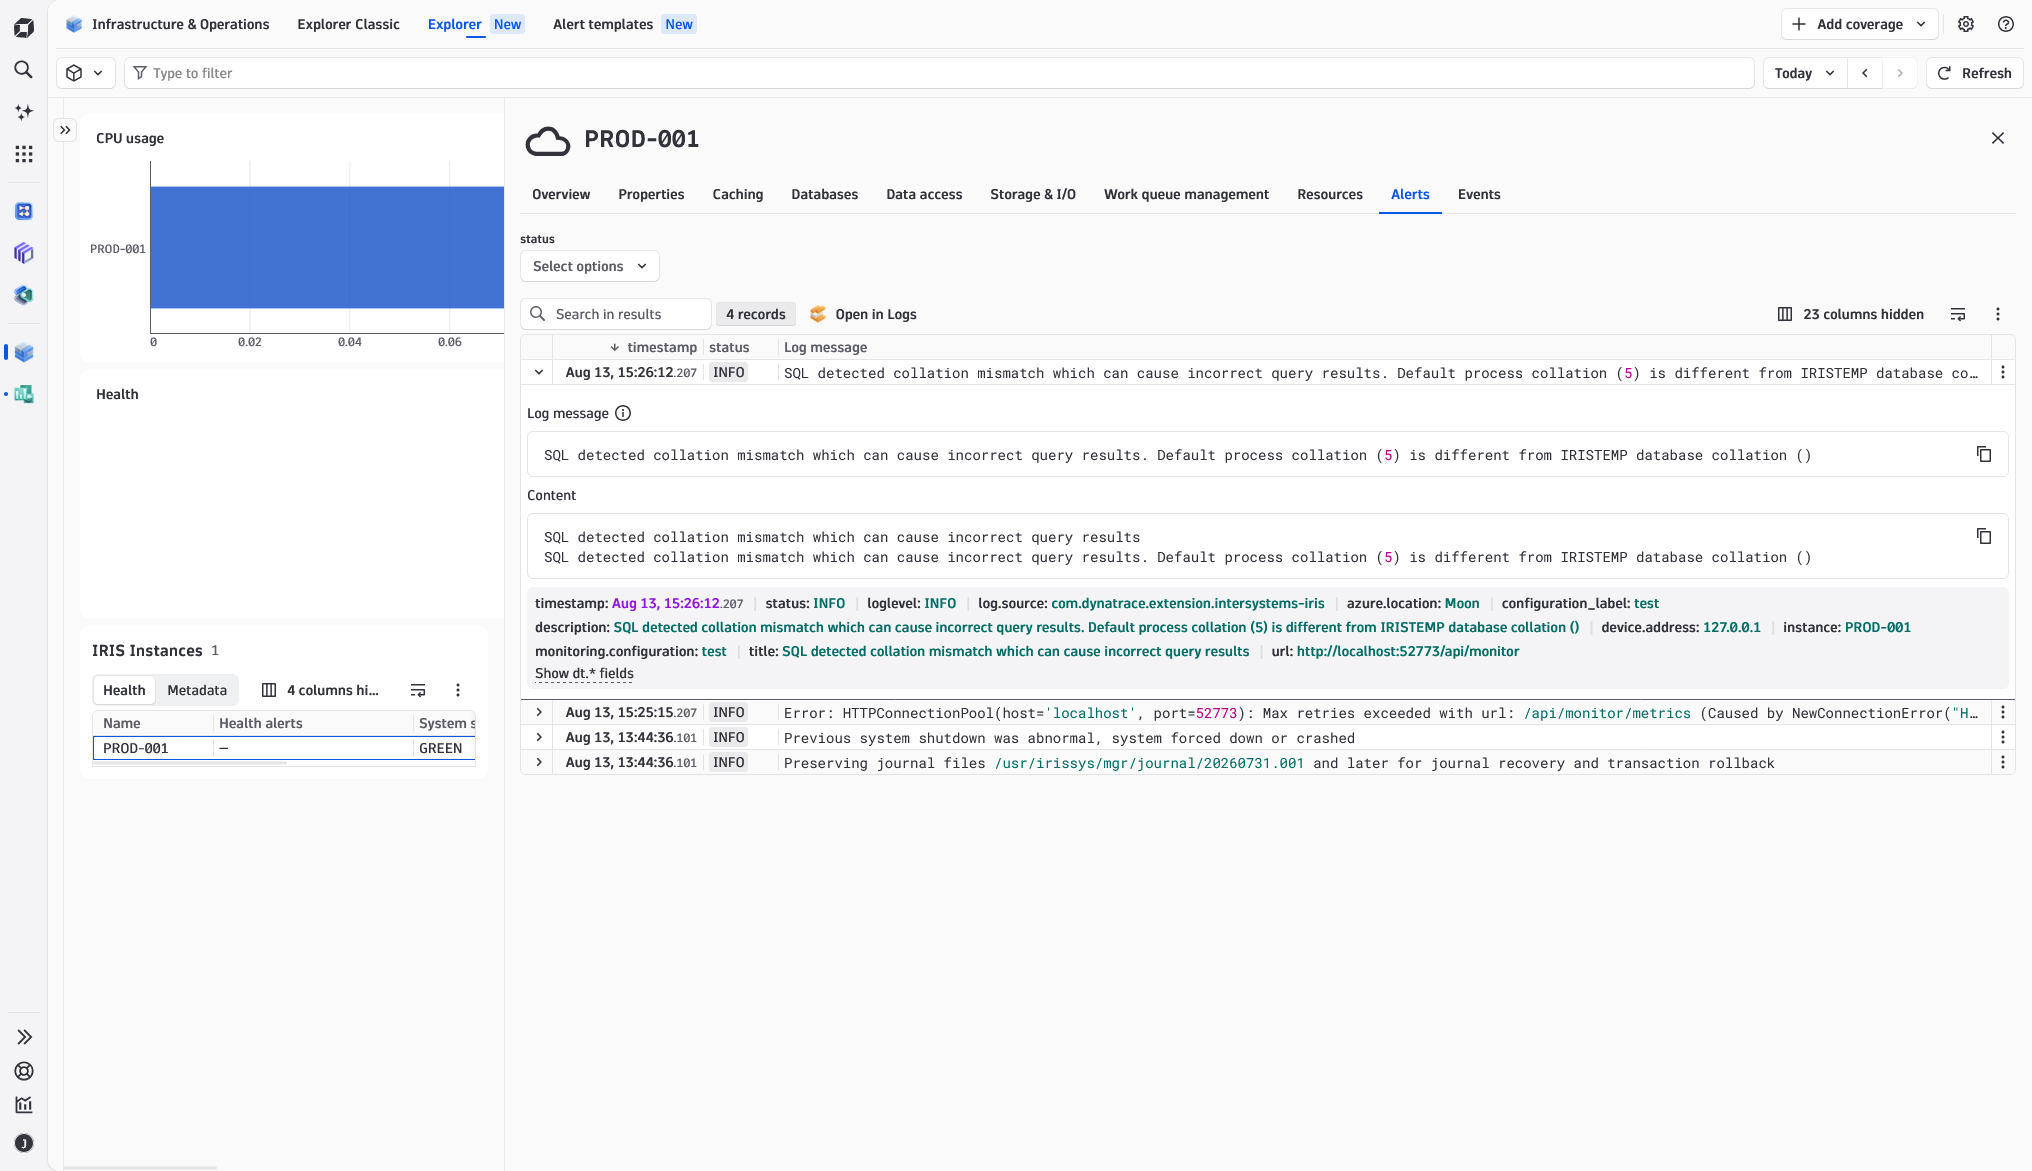The width and height of the screenshot is (2032, 1171).
Task: Toggle line wrap in IRIS Instances table
Action: 418,690
